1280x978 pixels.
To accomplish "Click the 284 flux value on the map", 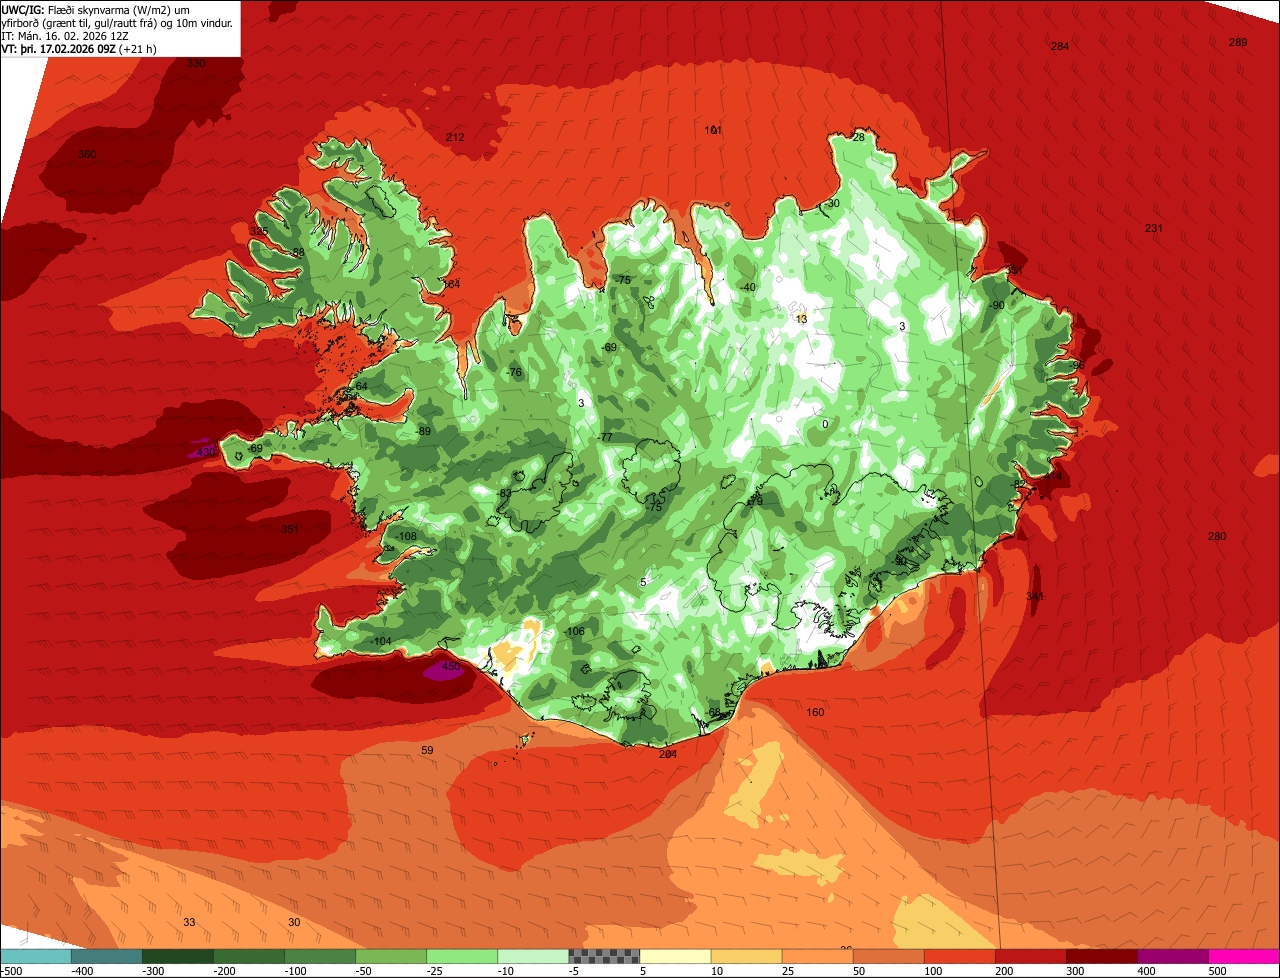I will [x=1060, y=46].
